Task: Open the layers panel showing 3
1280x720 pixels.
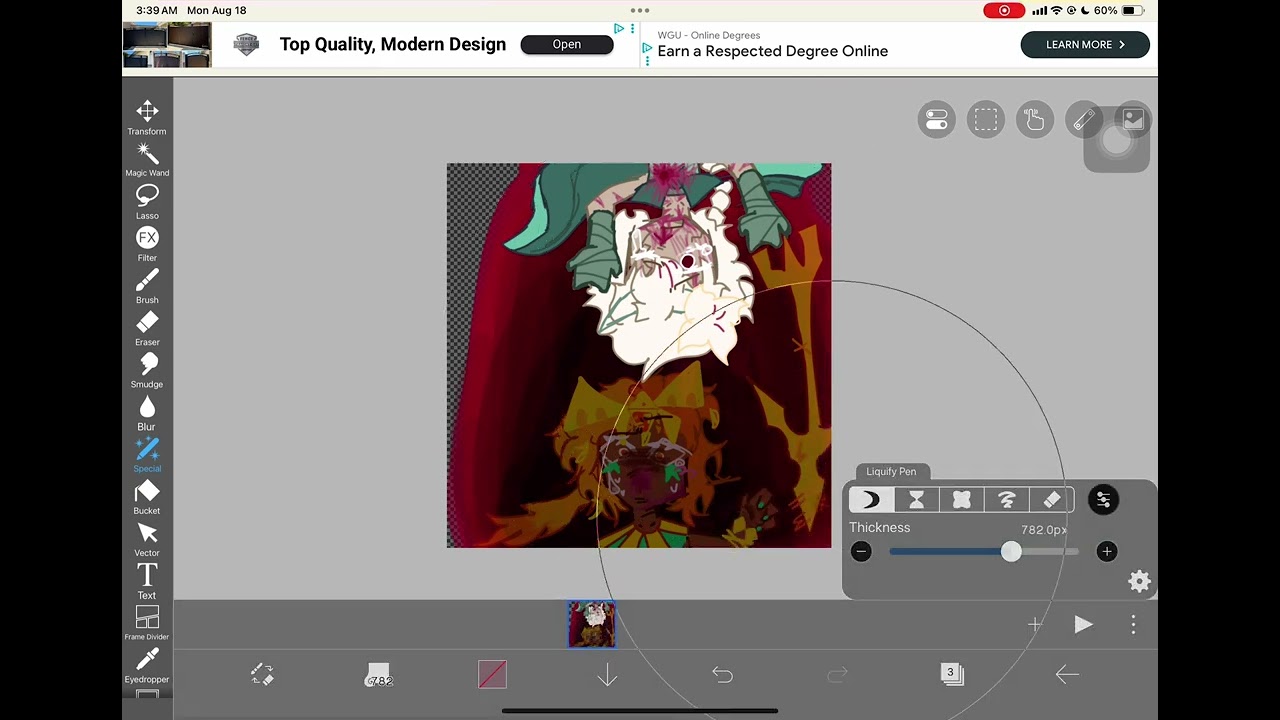Action: tap(951, 675)
